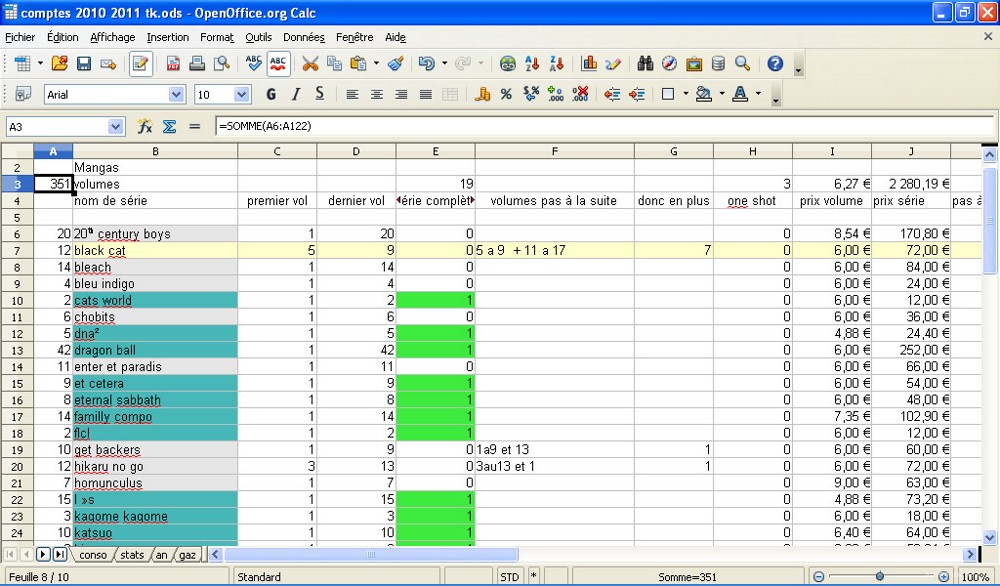The image size is (1000, 586).
Task: Open the Gallery icon
Action: tap(694, 64)
